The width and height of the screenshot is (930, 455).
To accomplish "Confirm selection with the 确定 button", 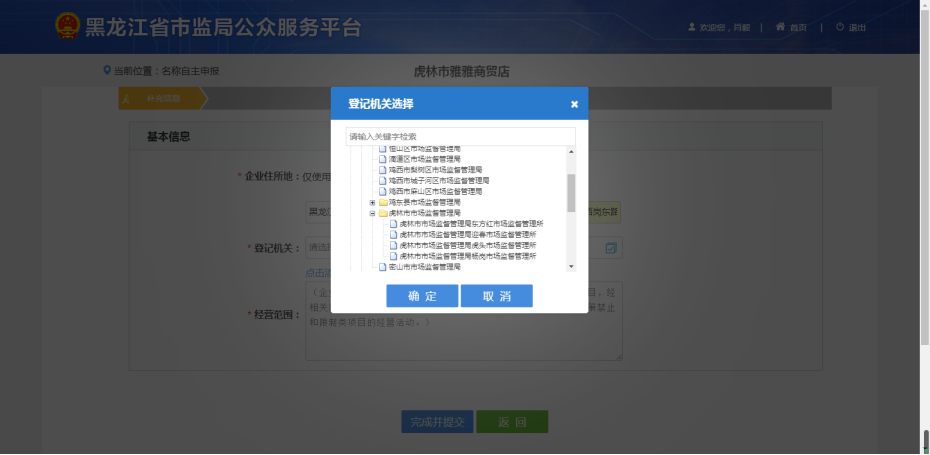I will (422, 296).
